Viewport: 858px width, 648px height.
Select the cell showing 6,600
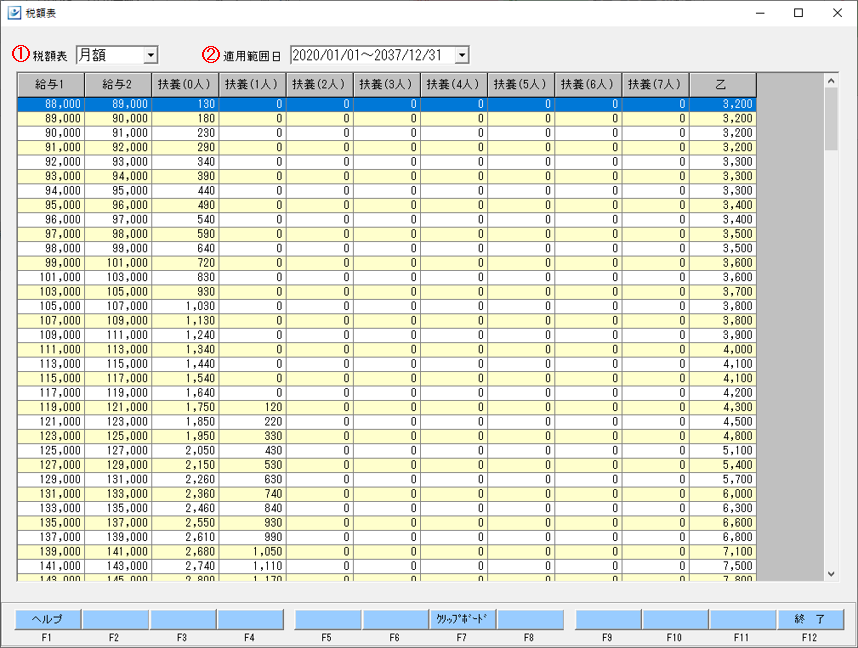pos(723,523)
